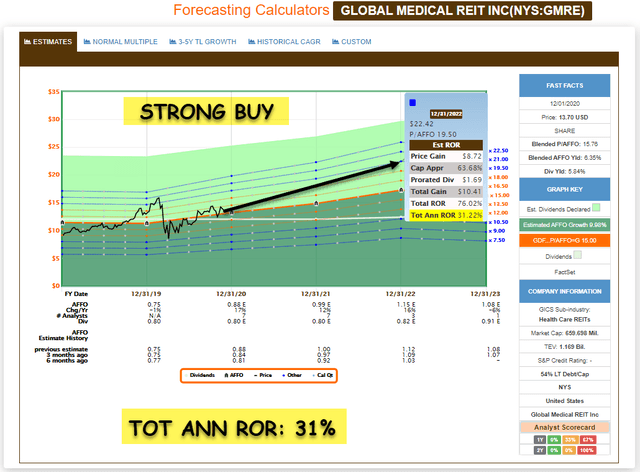Click the Blended P/AFFO: 15.76 fact
This screenshot has height=472, width=640.
564,144
